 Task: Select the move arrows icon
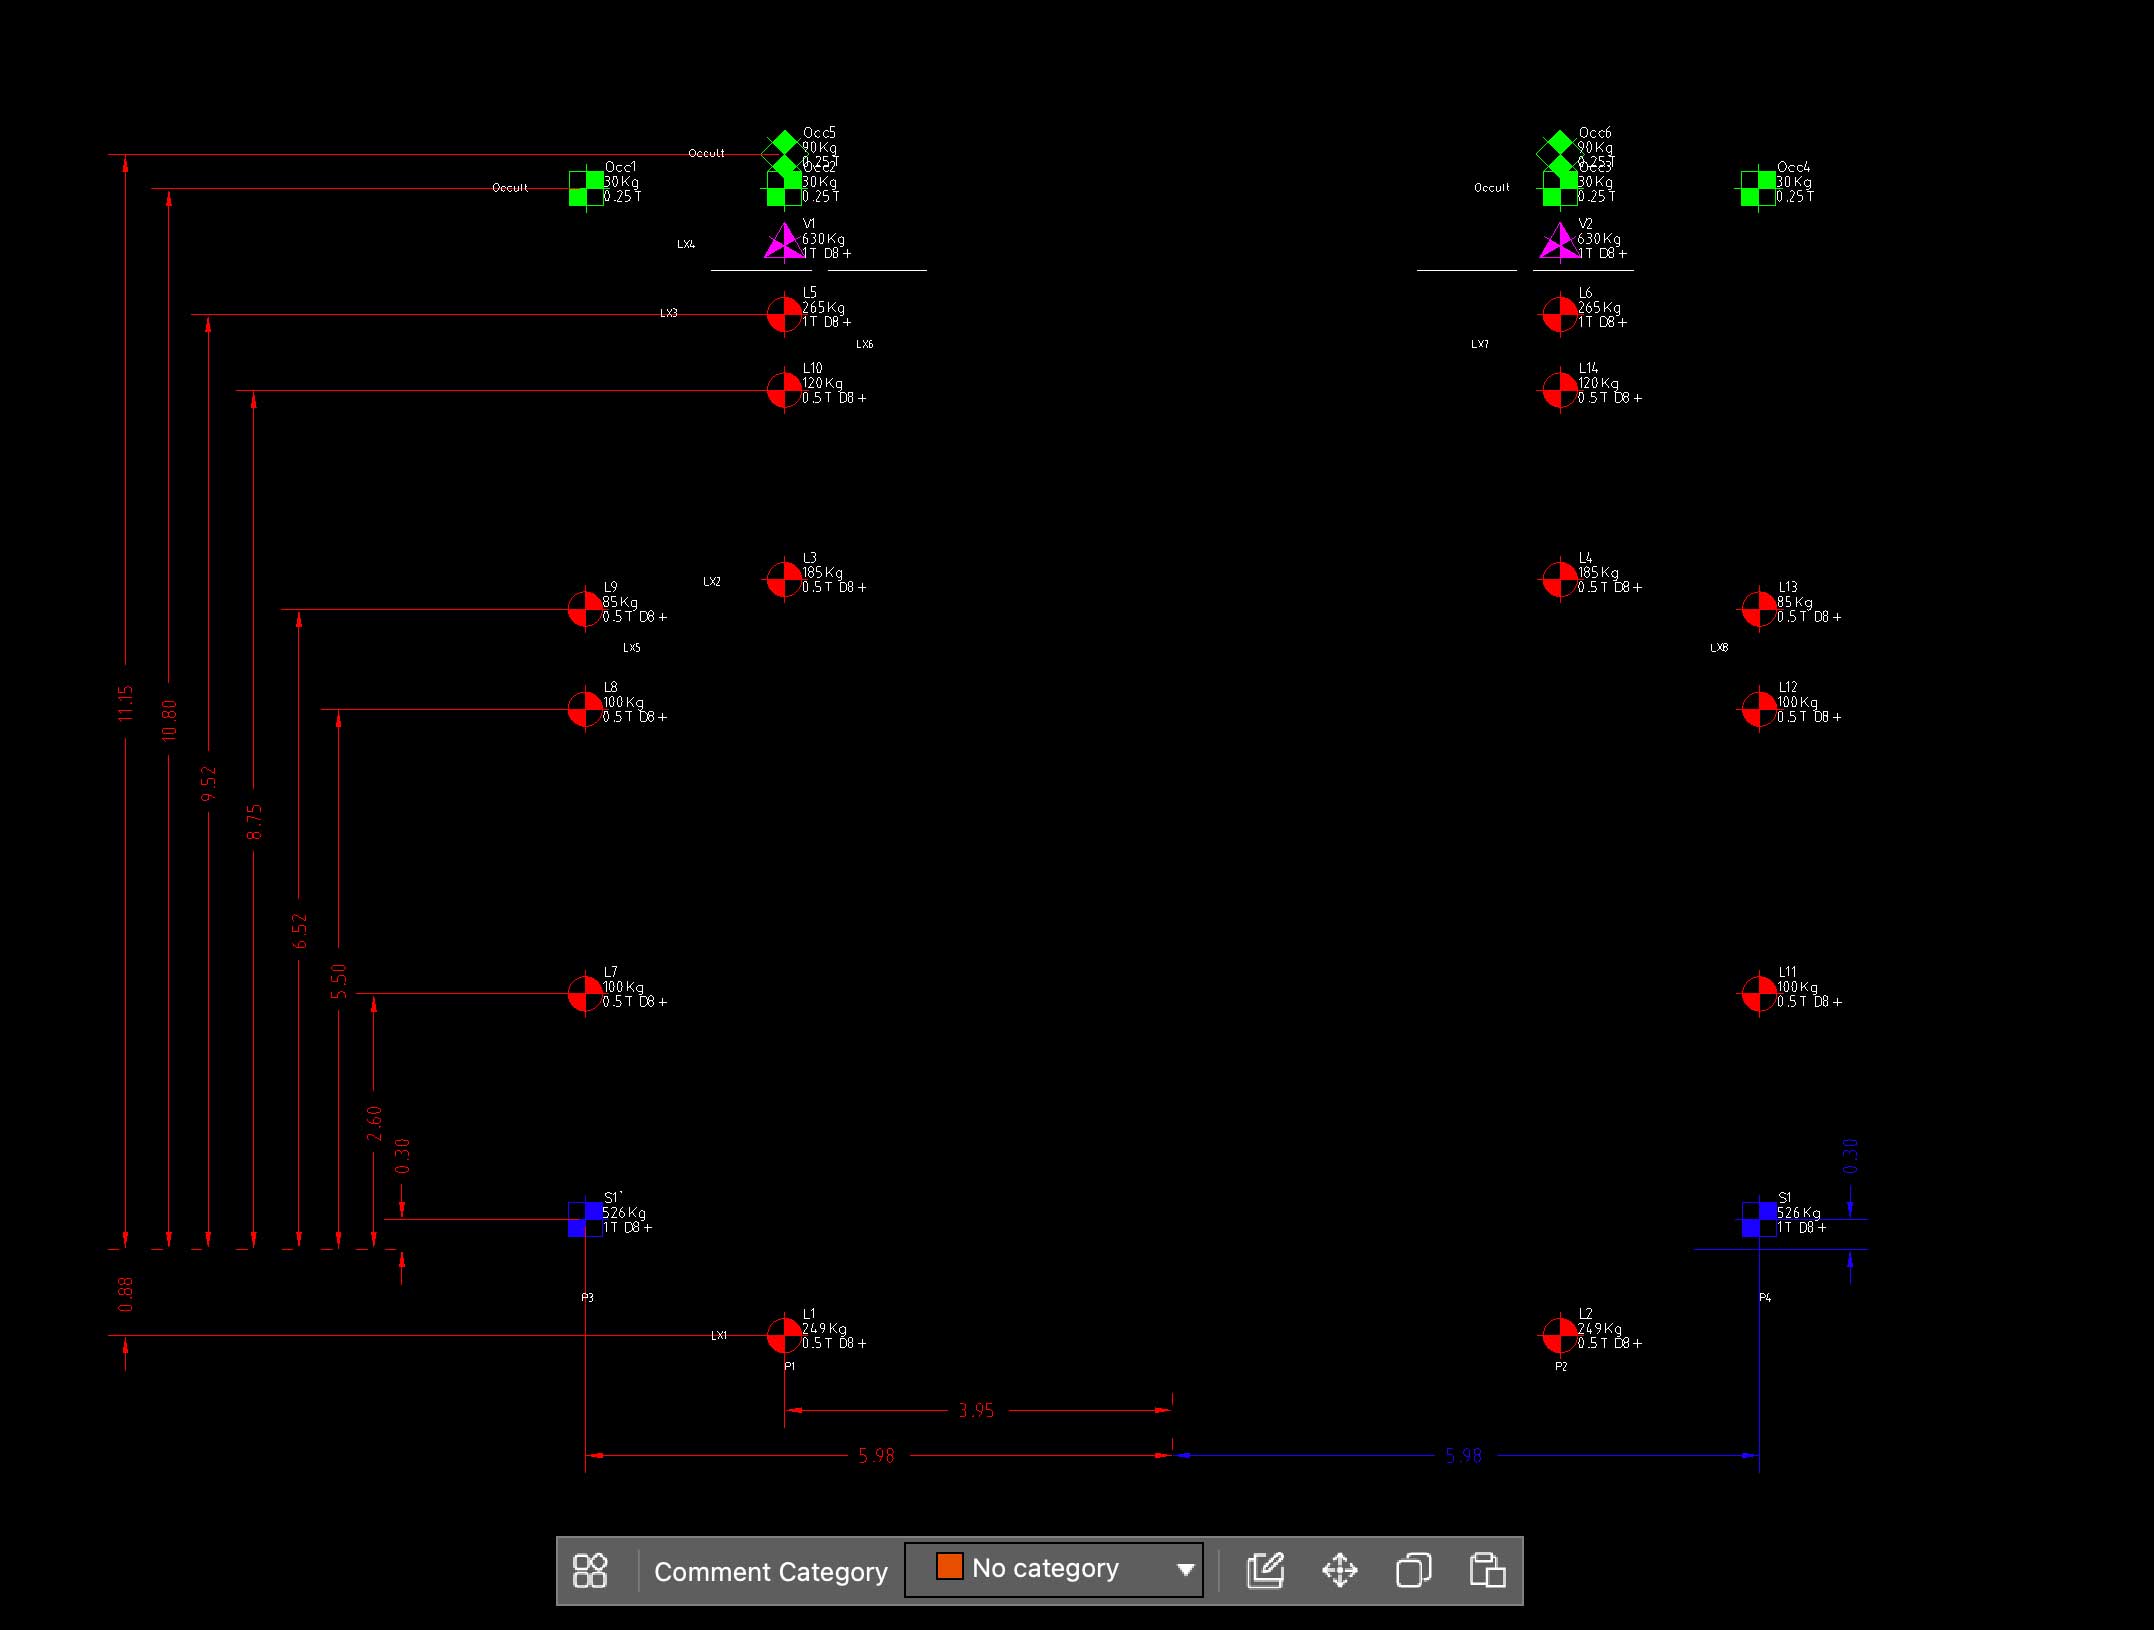point(1339,1570)
